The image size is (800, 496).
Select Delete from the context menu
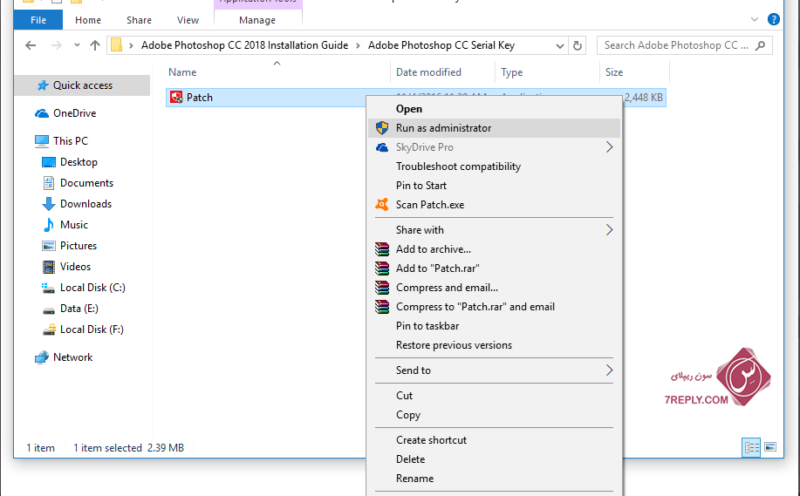click(x=410, y=459)
